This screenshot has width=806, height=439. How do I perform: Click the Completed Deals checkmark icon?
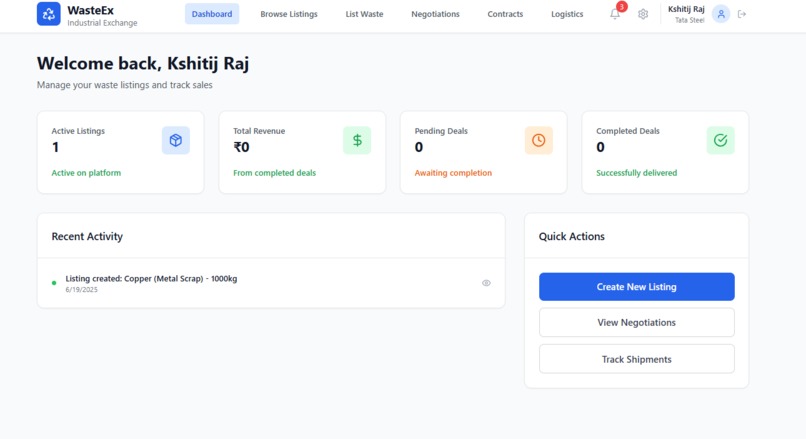[721, 140]
